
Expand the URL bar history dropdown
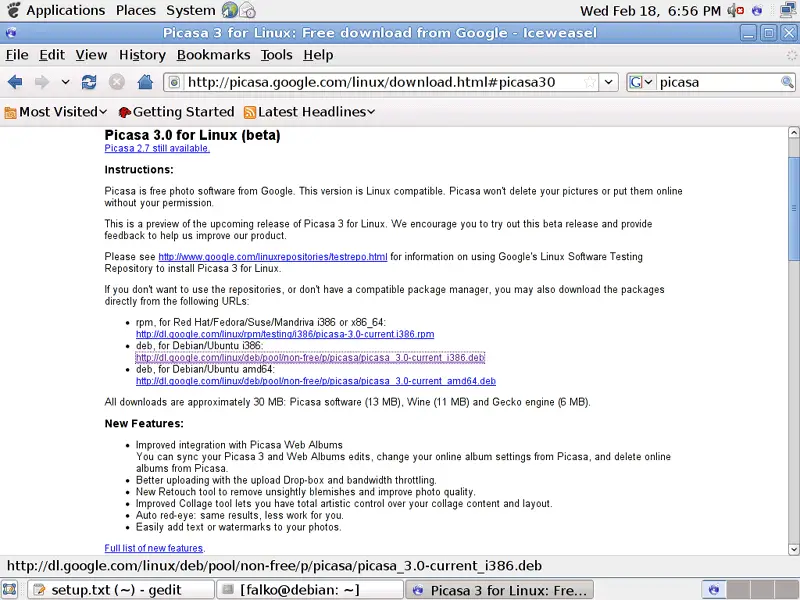609,82
